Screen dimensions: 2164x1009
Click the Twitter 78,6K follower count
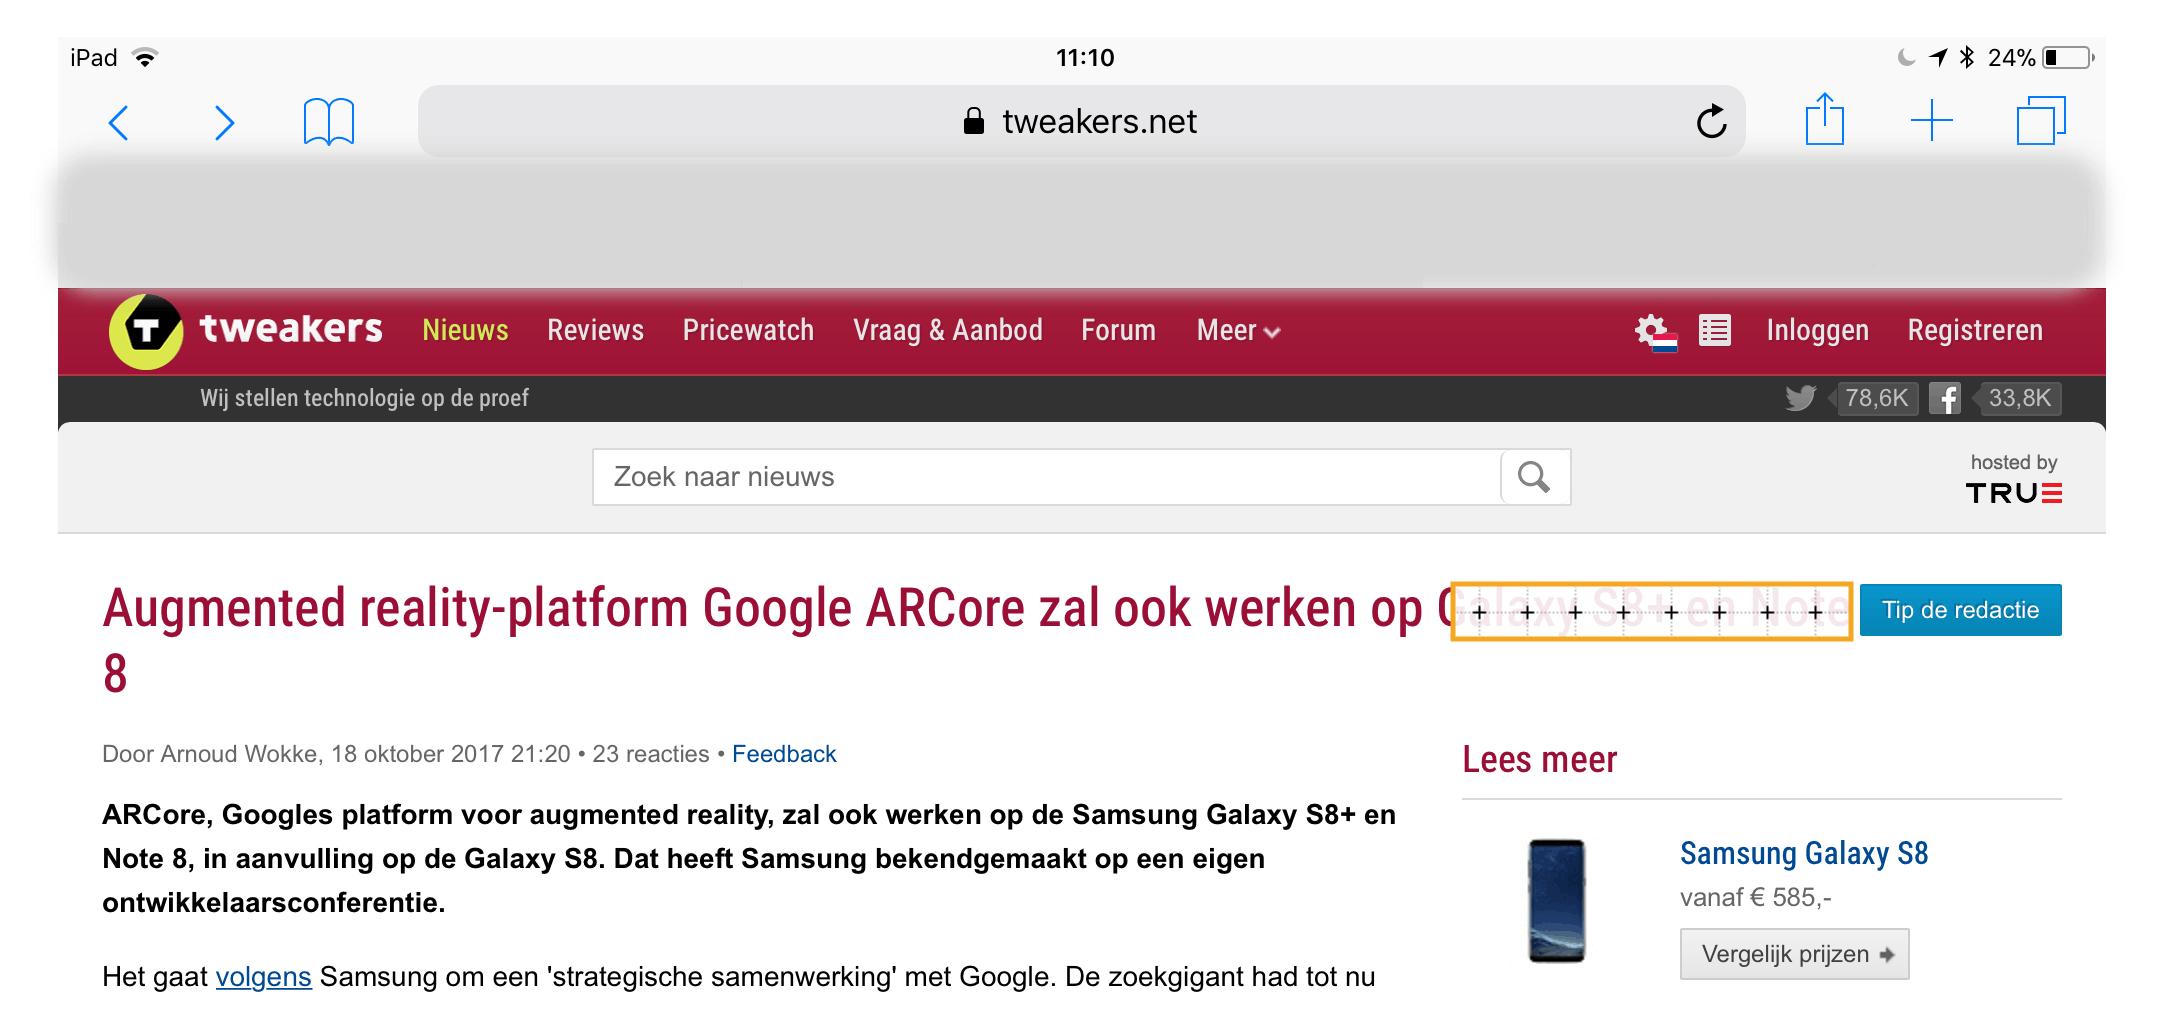coord(1876,398)
